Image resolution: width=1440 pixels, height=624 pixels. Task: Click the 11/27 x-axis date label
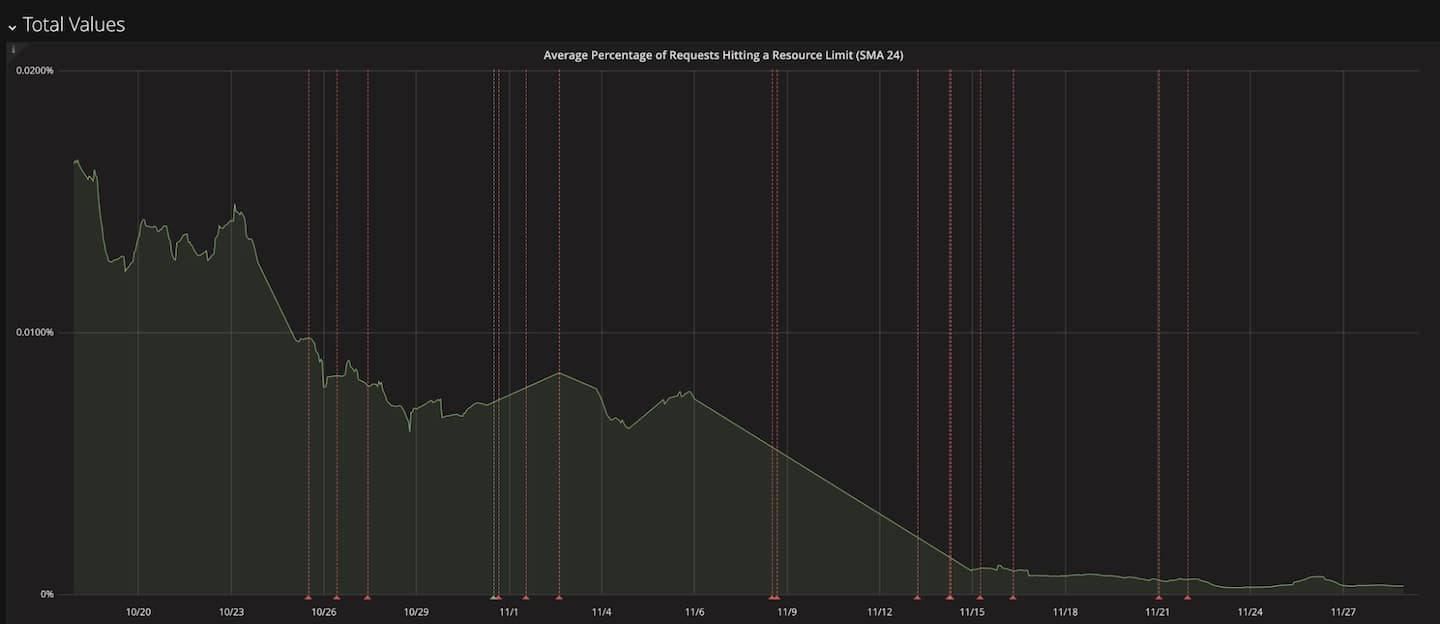(1343, 611)
